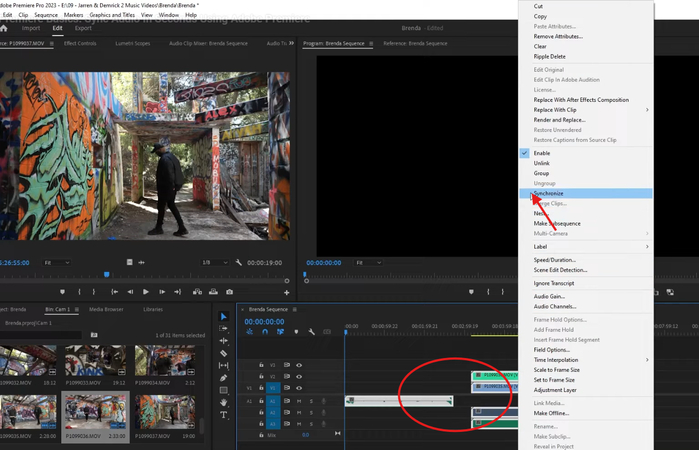Step back one frame in Source monitor
This screenshot has width=699, height=450.
(130, 292)
